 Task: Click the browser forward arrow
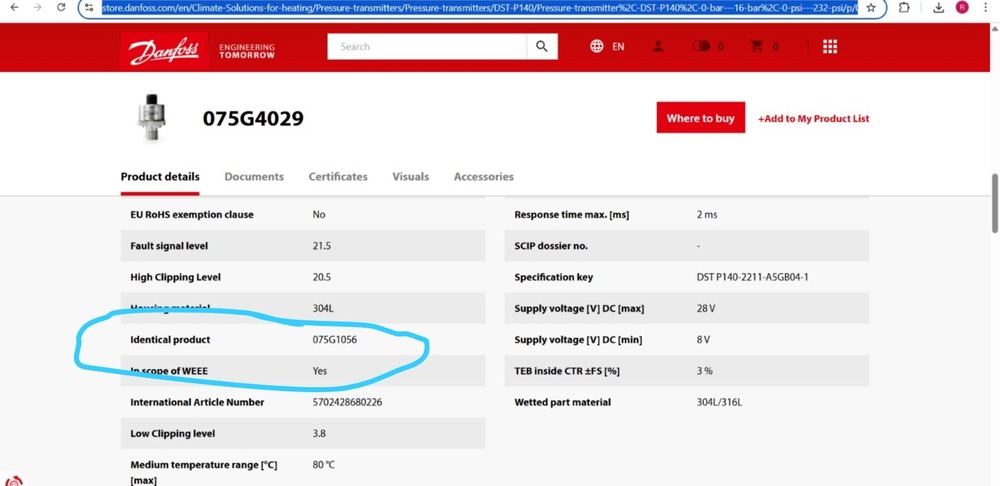tap(38, 7)
